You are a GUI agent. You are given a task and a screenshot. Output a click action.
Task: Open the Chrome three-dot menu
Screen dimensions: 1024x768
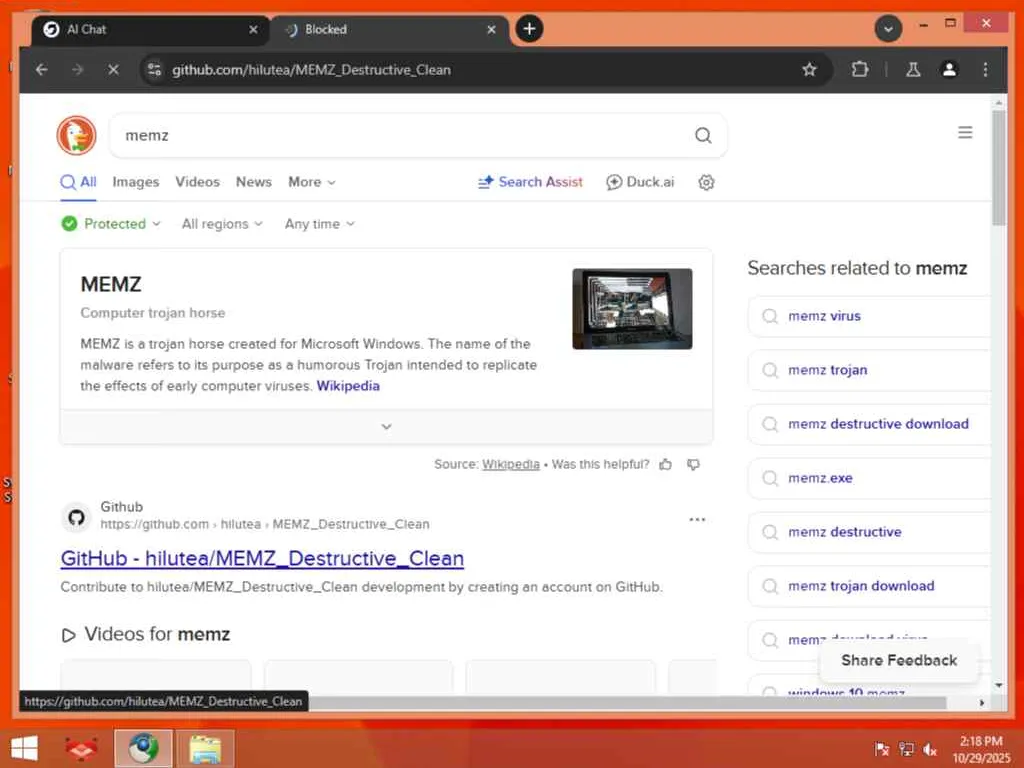[x=985, y=69]
